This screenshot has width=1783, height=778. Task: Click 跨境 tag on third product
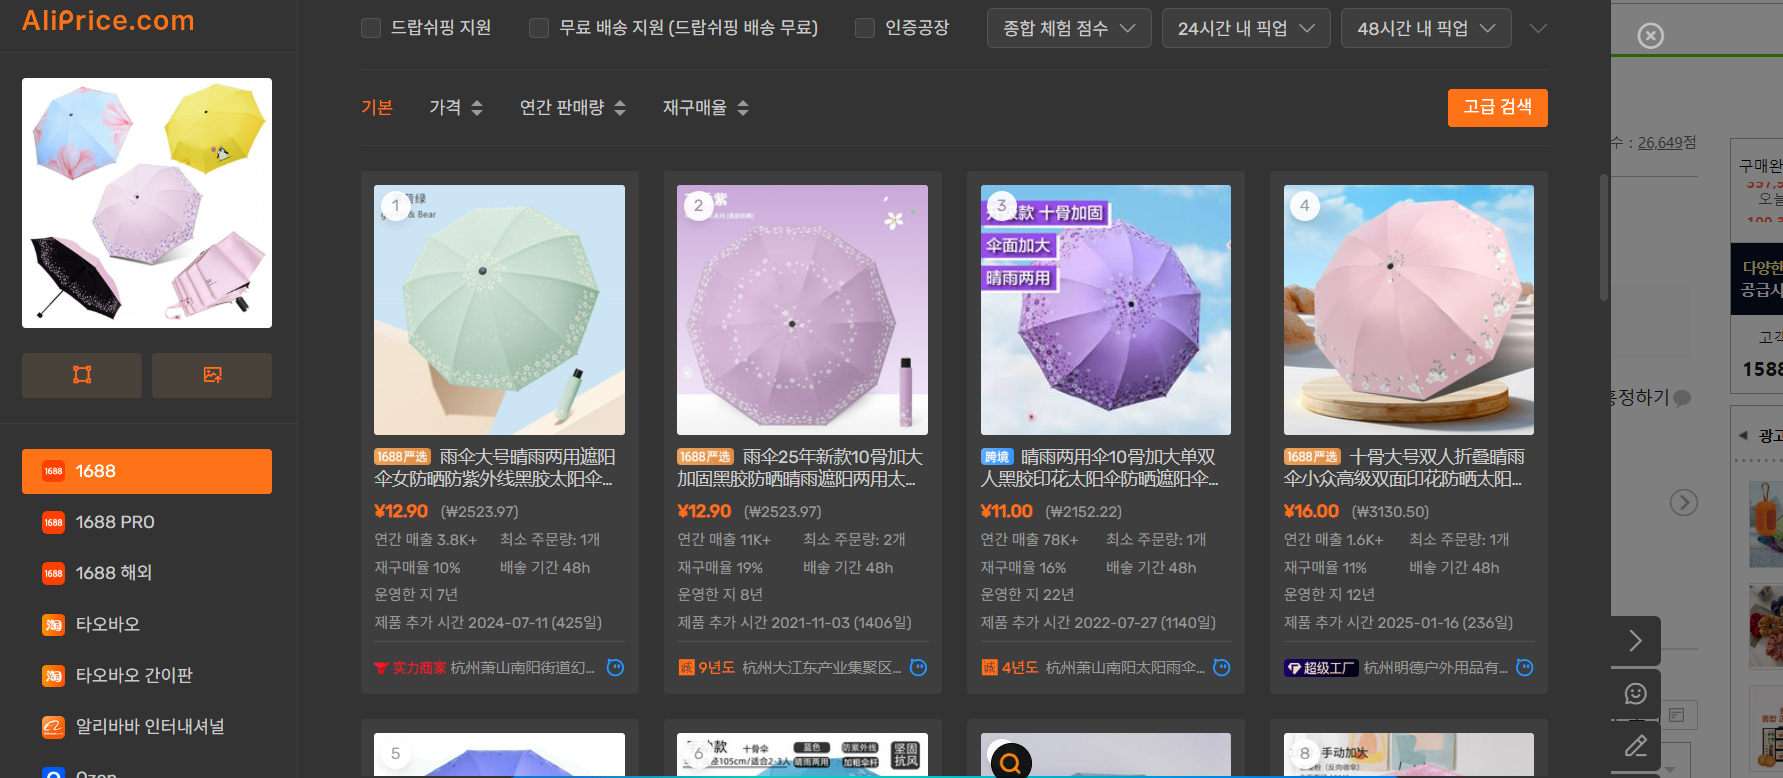click(x=997, y=457)
